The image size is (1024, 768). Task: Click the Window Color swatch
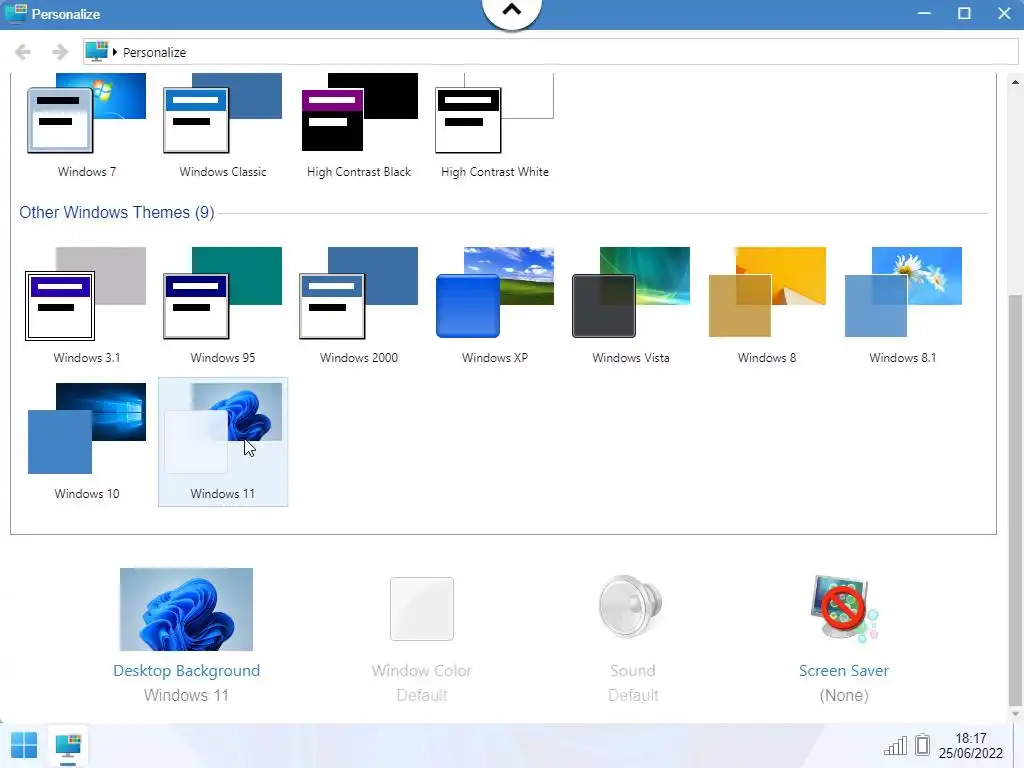[422, 609]
